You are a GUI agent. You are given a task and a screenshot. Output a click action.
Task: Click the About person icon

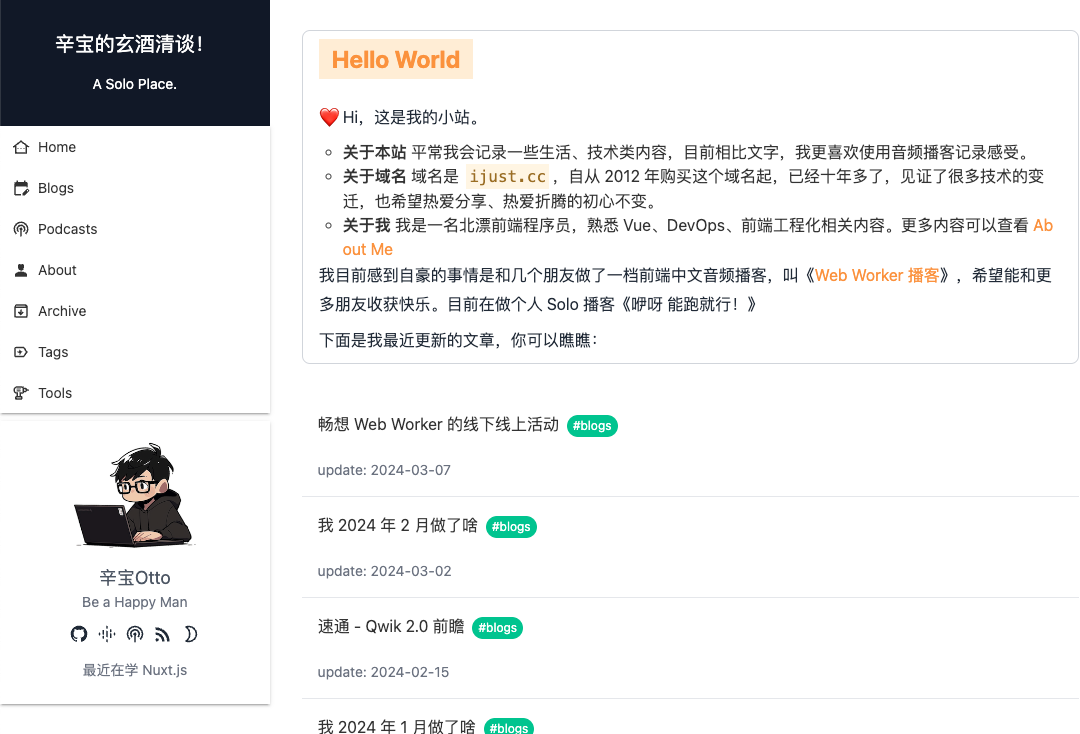tap(21, 270)
